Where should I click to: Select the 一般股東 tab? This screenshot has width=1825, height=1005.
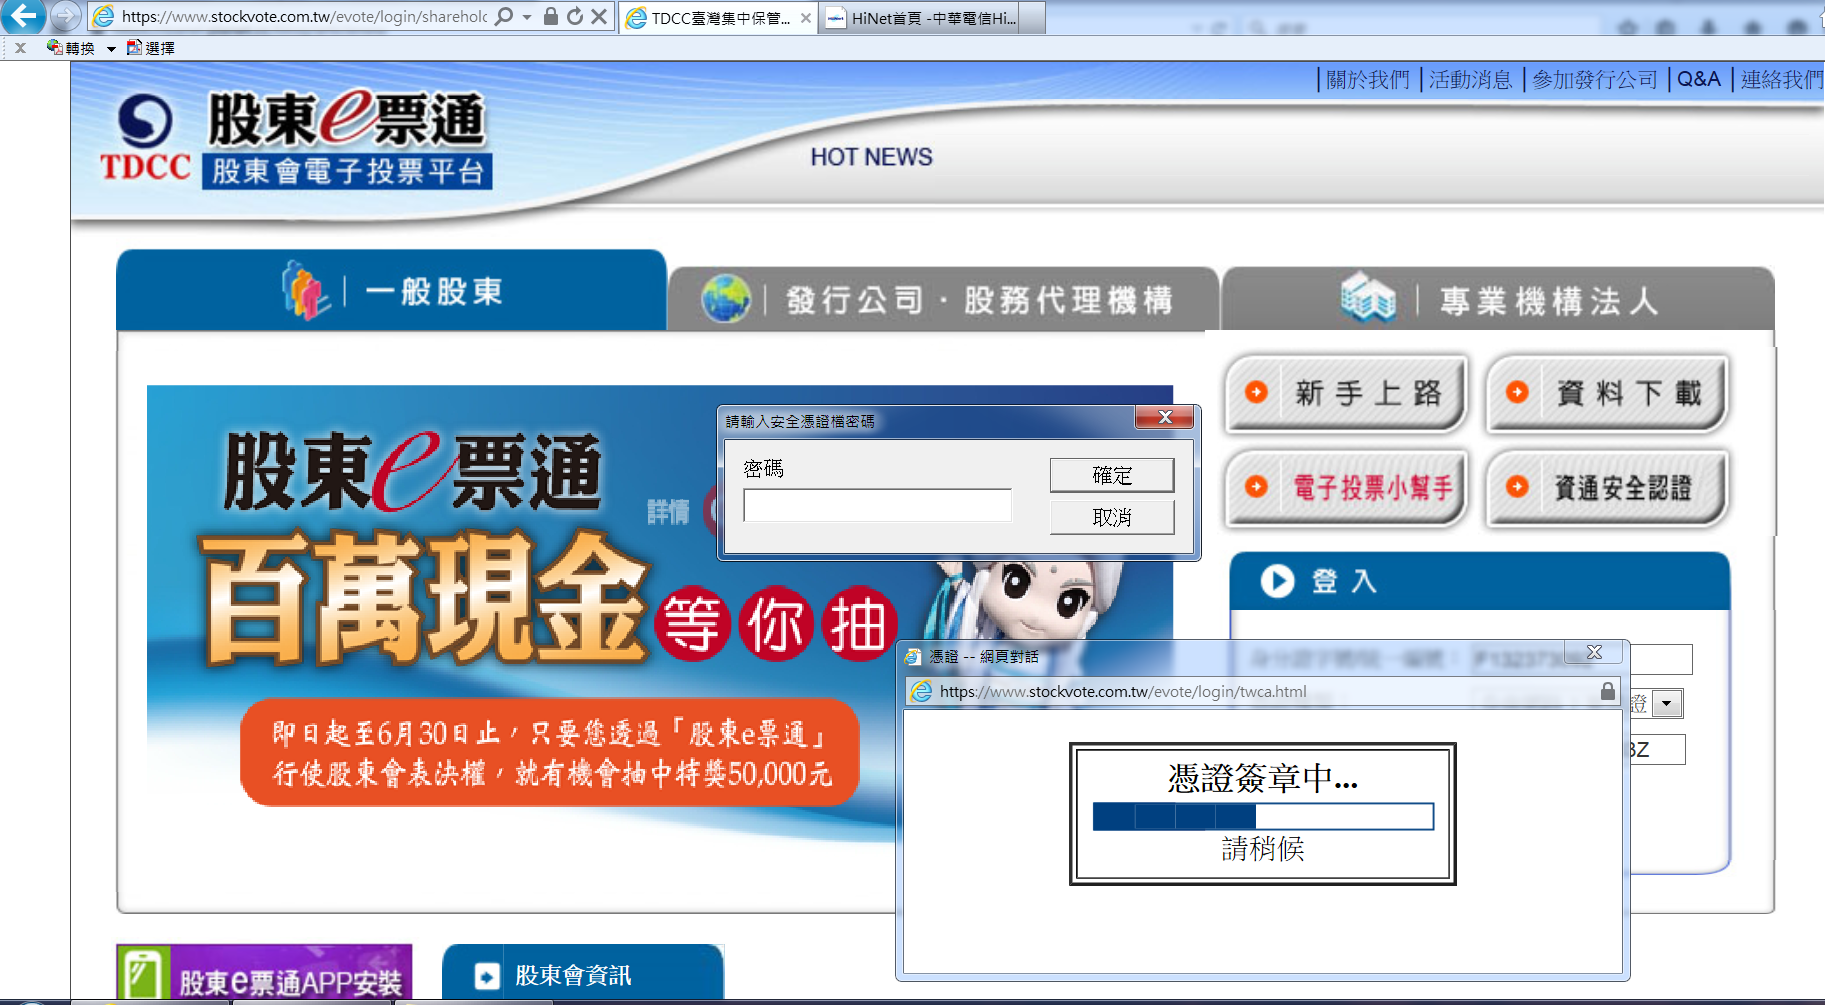tap(391, 290)
